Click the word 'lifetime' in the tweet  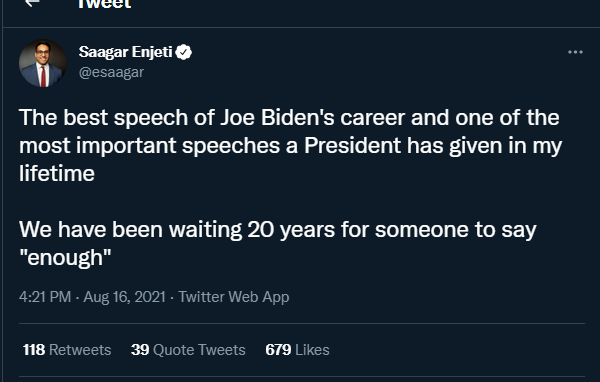click(x=57, y=173)
